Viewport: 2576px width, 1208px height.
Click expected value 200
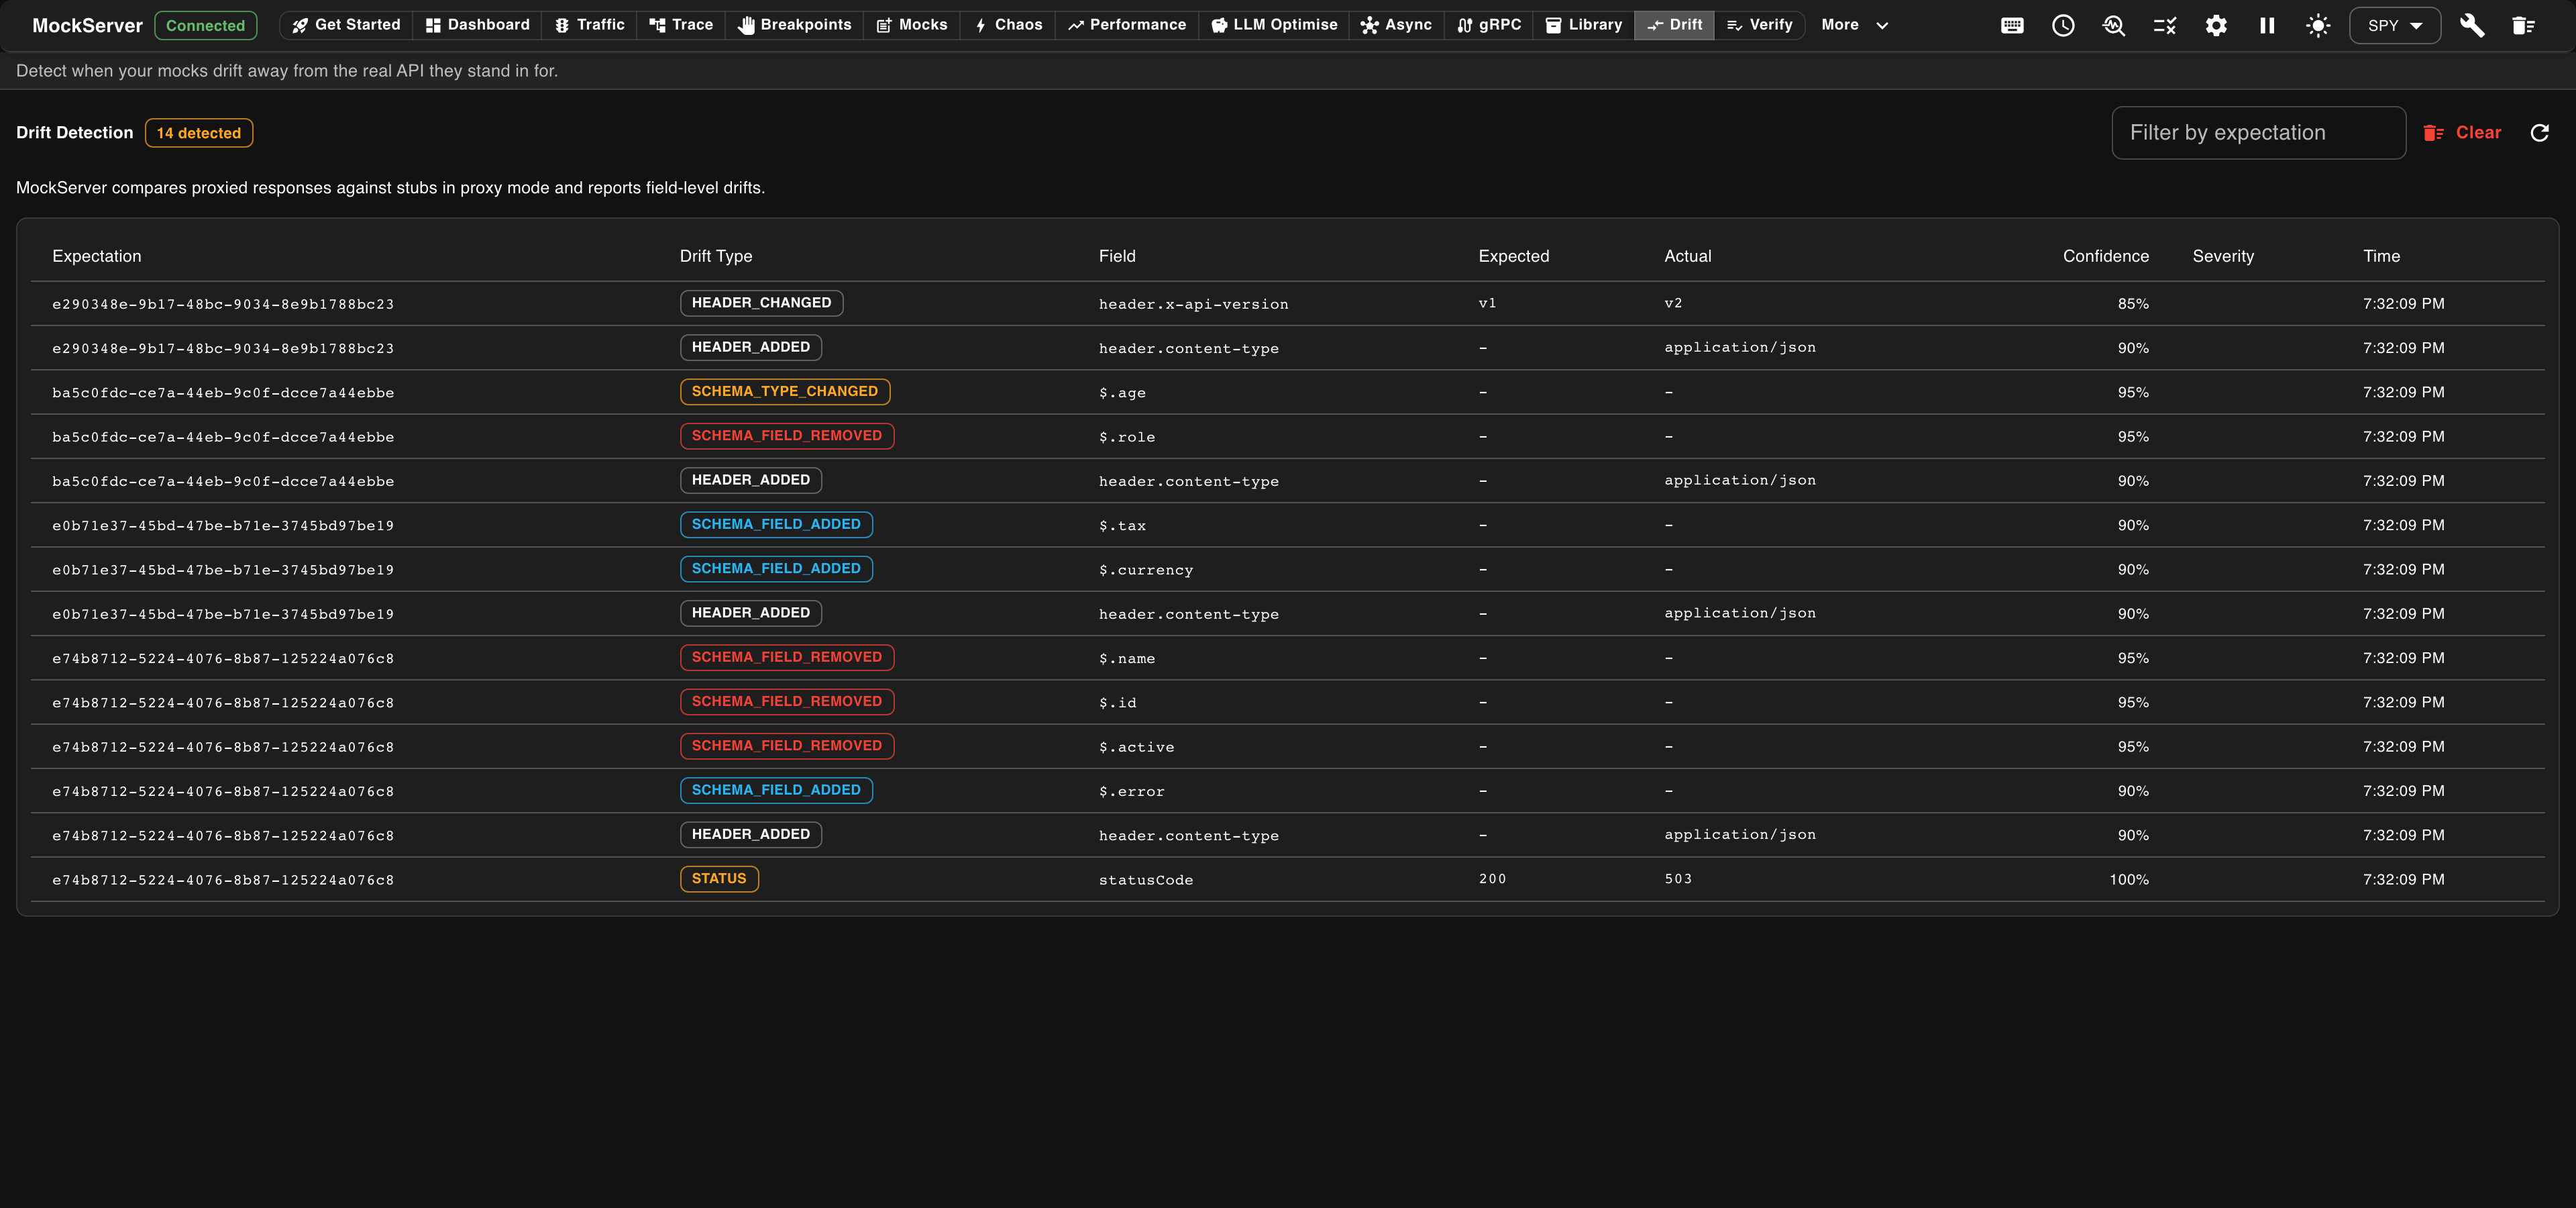tap(1492, 879)
